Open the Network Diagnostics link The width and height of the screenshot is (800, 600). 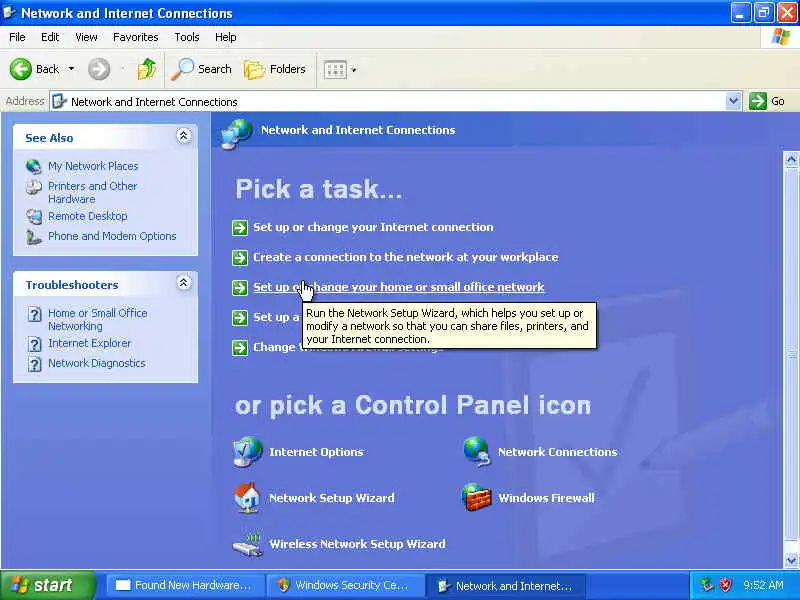tap(97, 363)
